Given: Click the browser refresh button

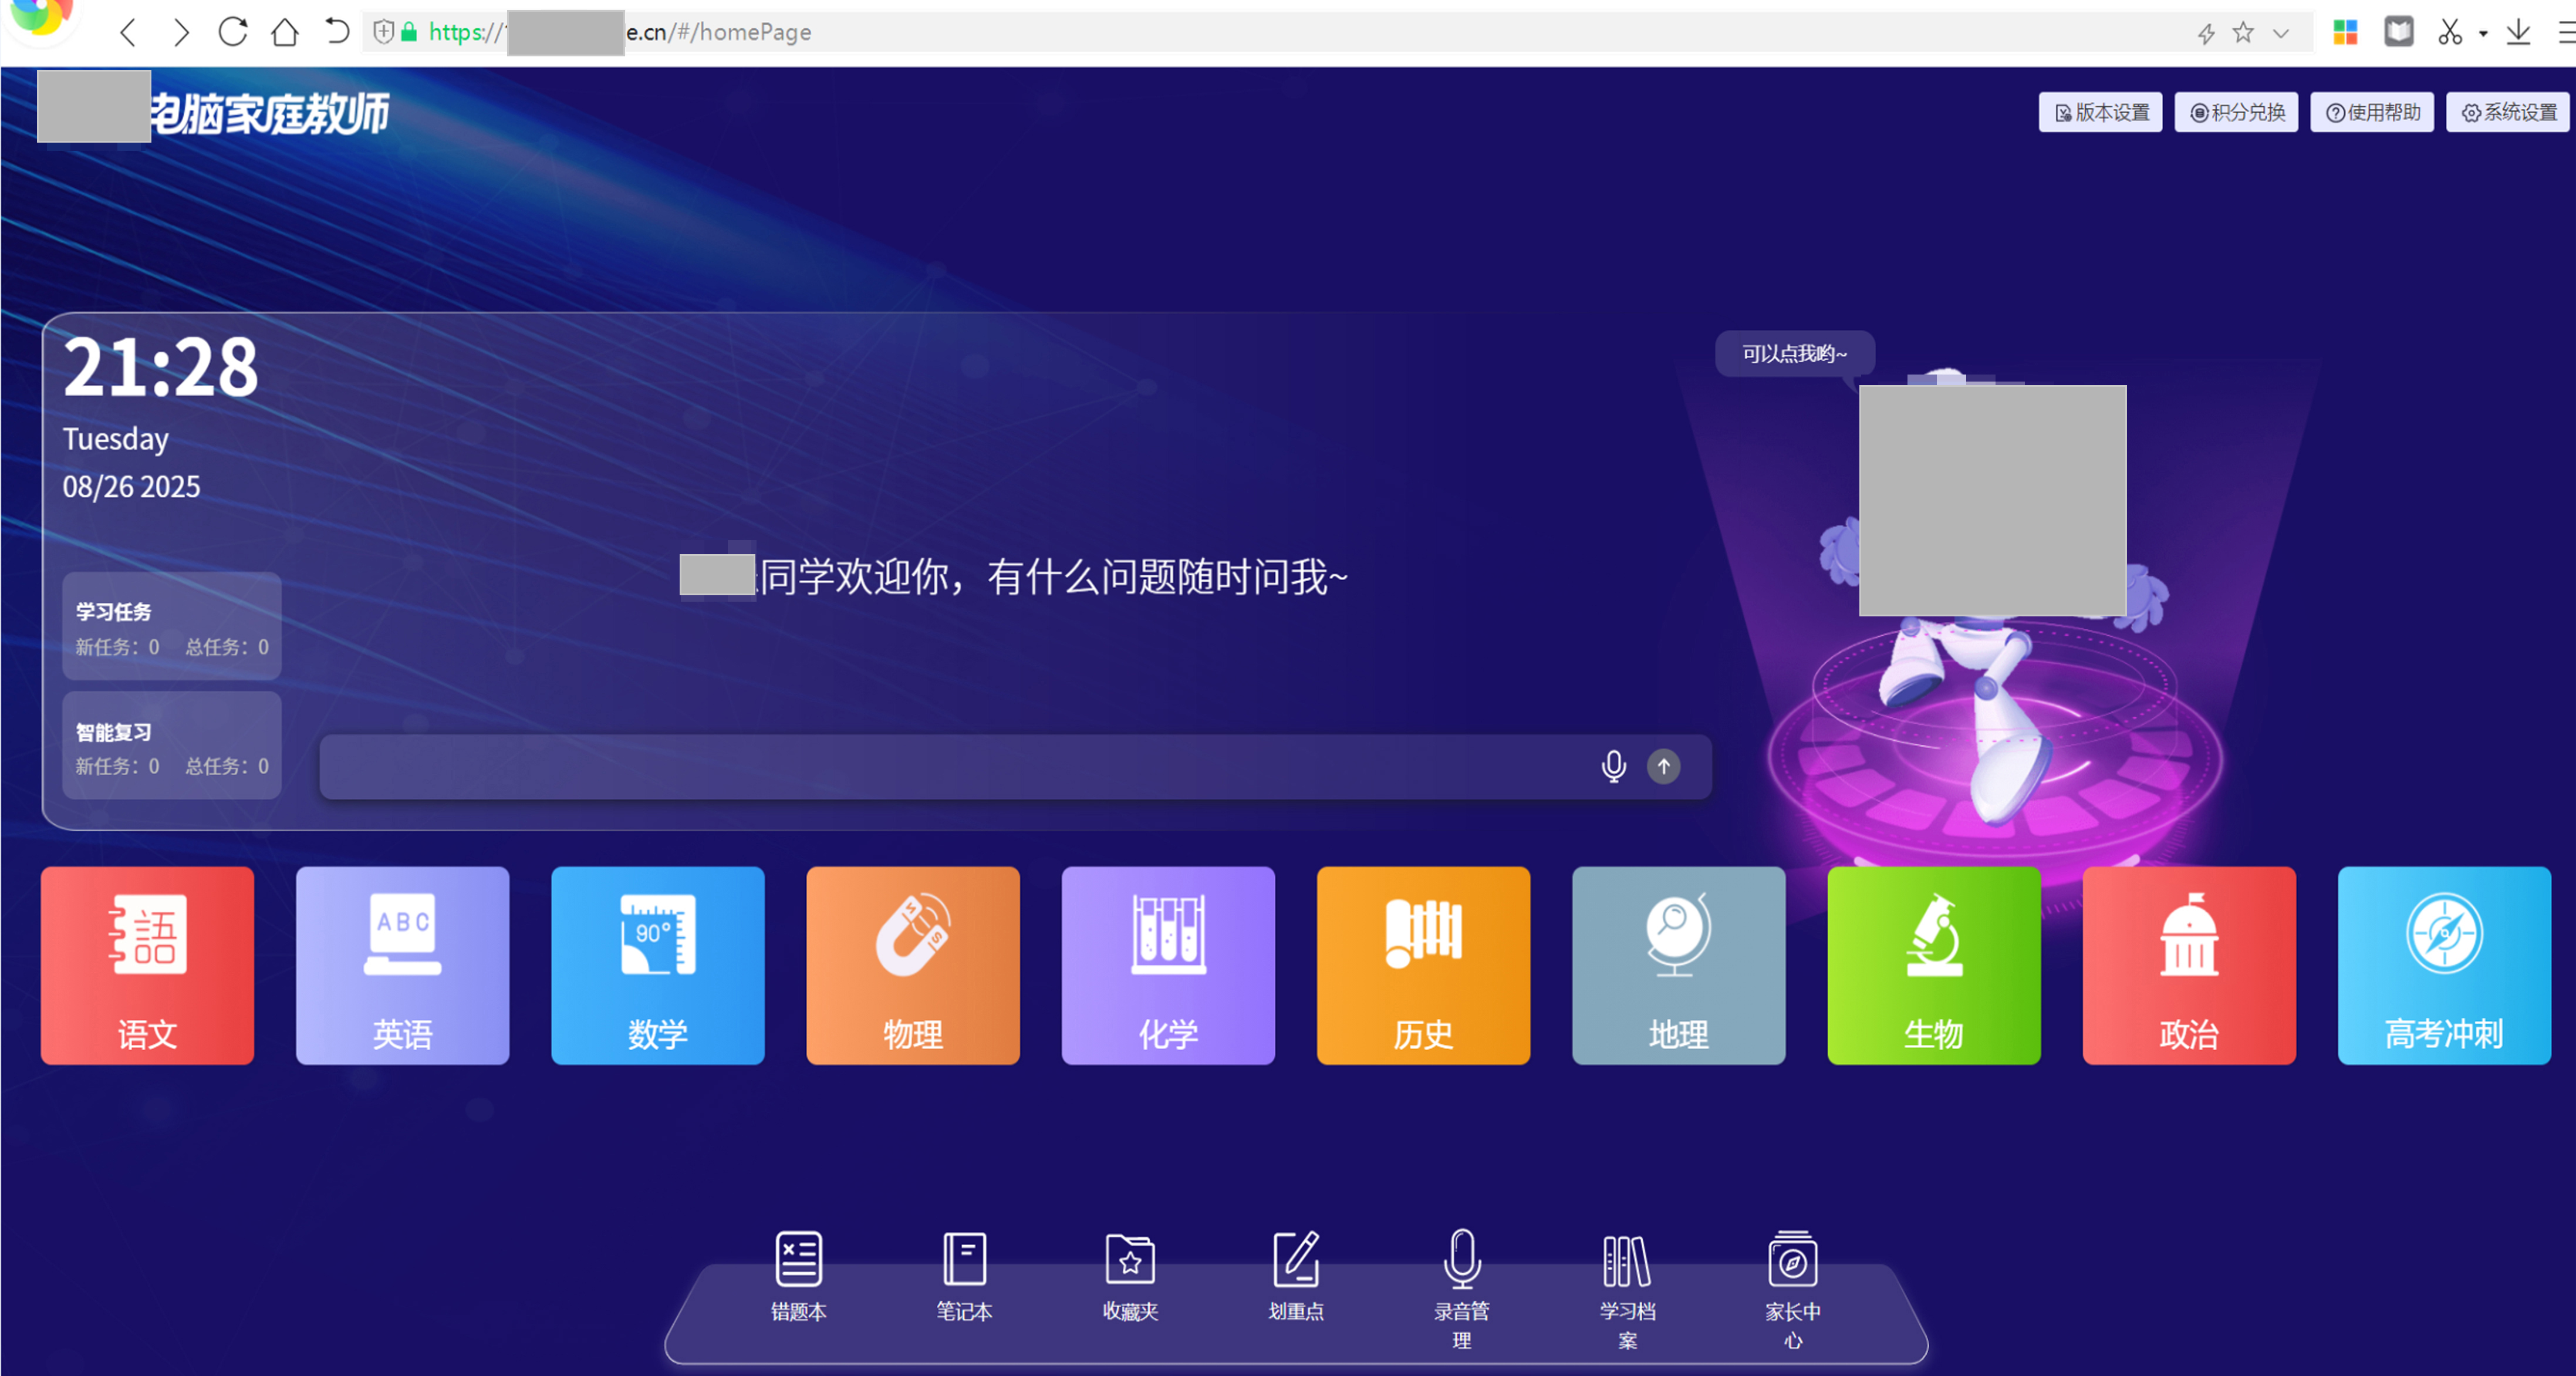Looking at the screenshot, I should [x=232, y=32].
